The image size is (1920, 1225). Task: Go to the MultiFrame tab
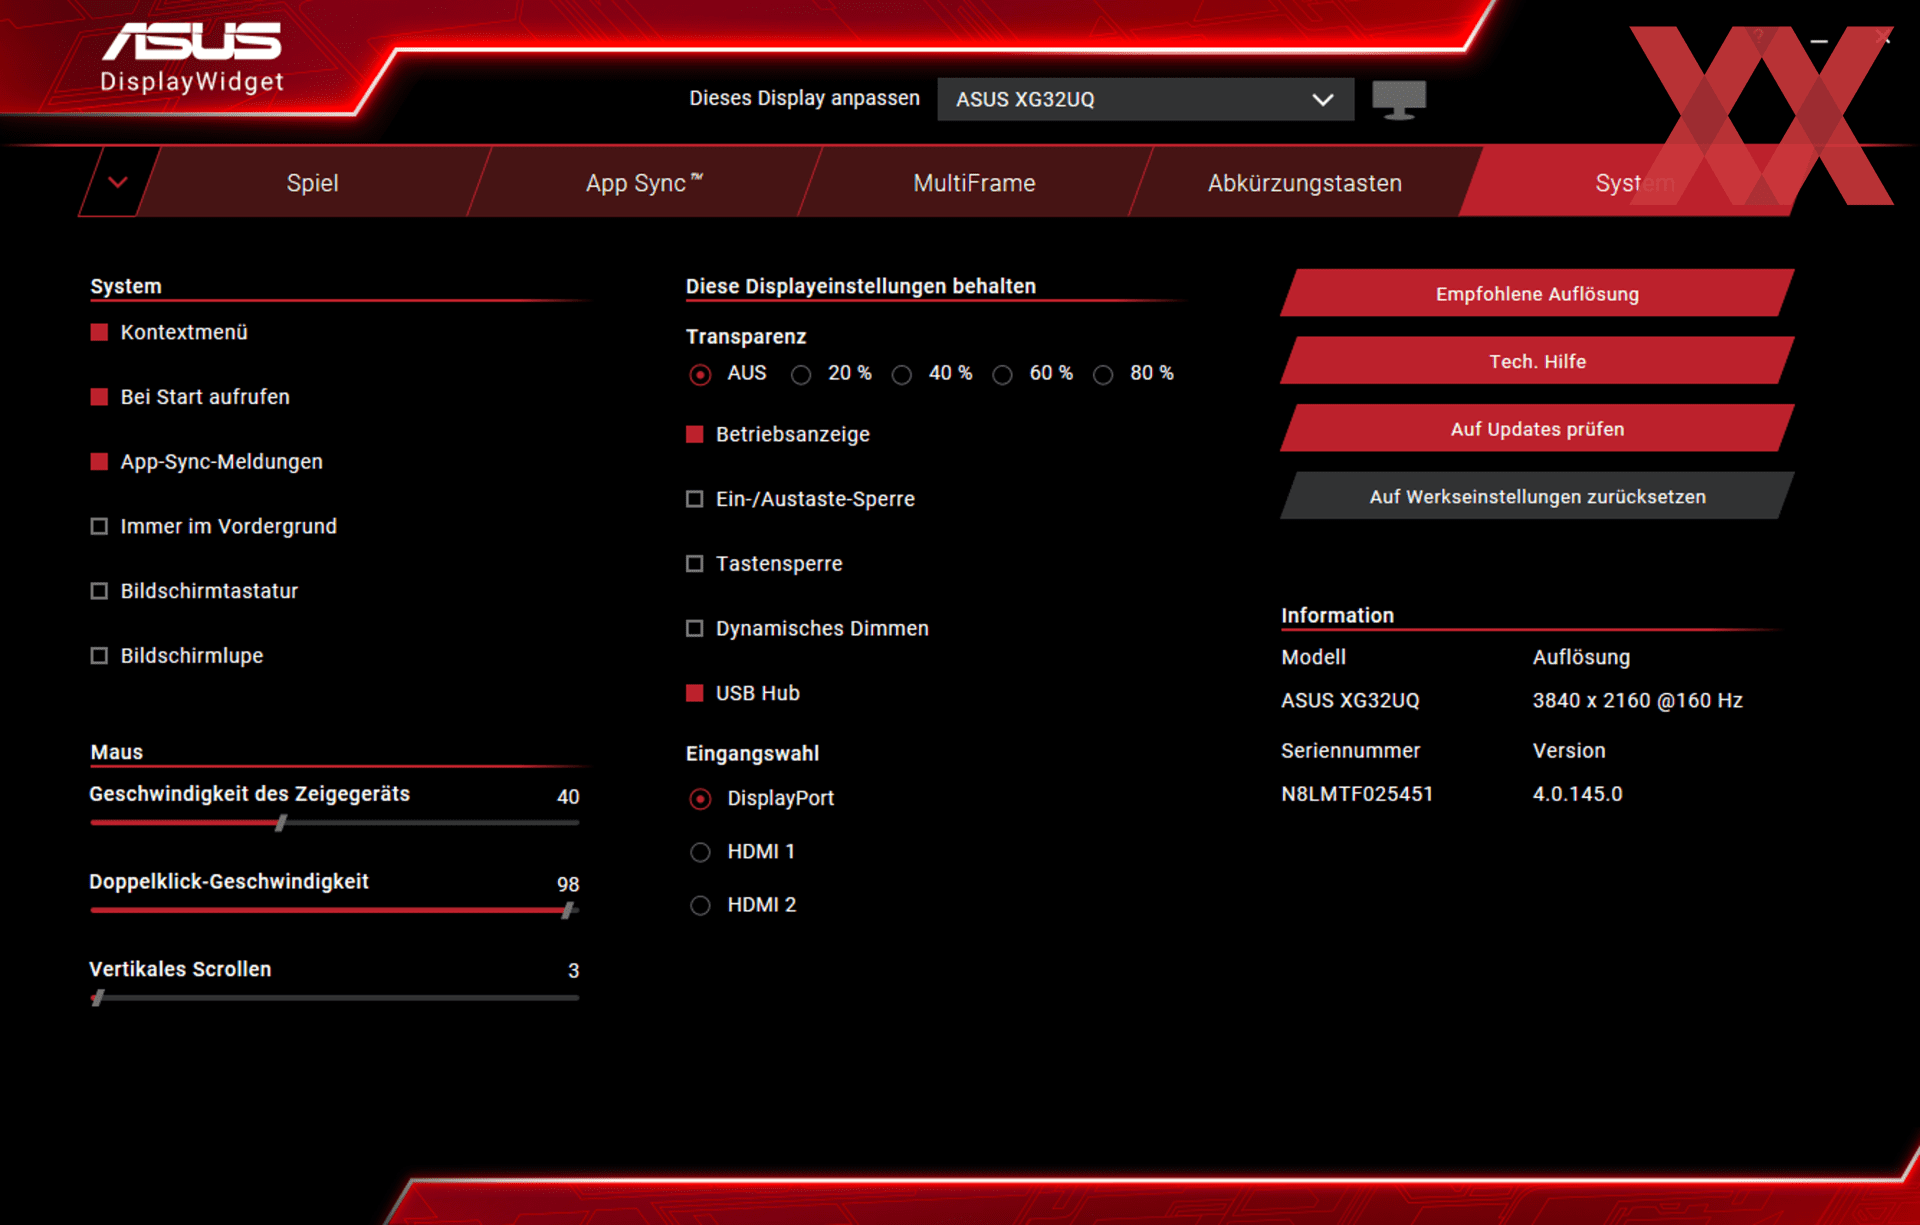(x=974, y=183)
